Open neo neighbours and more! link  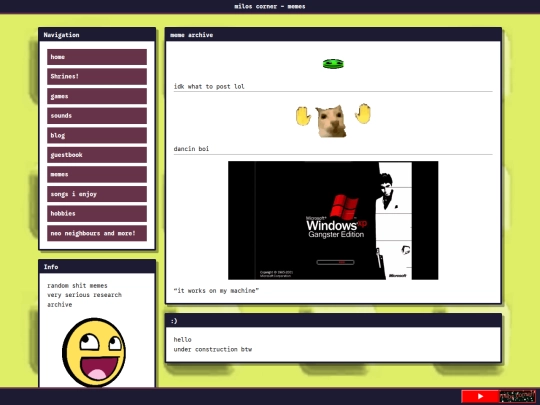pos(97,233)
